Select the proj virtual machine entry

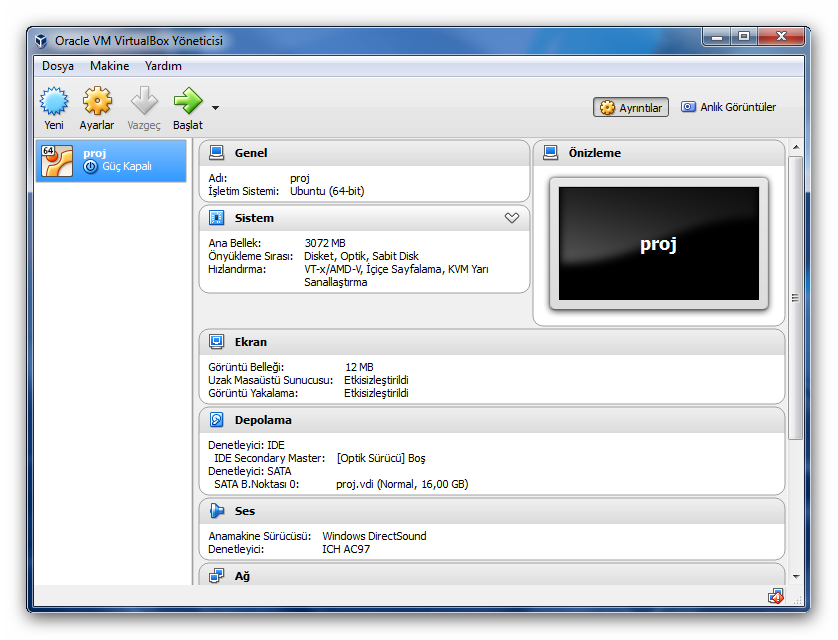coord(111,161)
